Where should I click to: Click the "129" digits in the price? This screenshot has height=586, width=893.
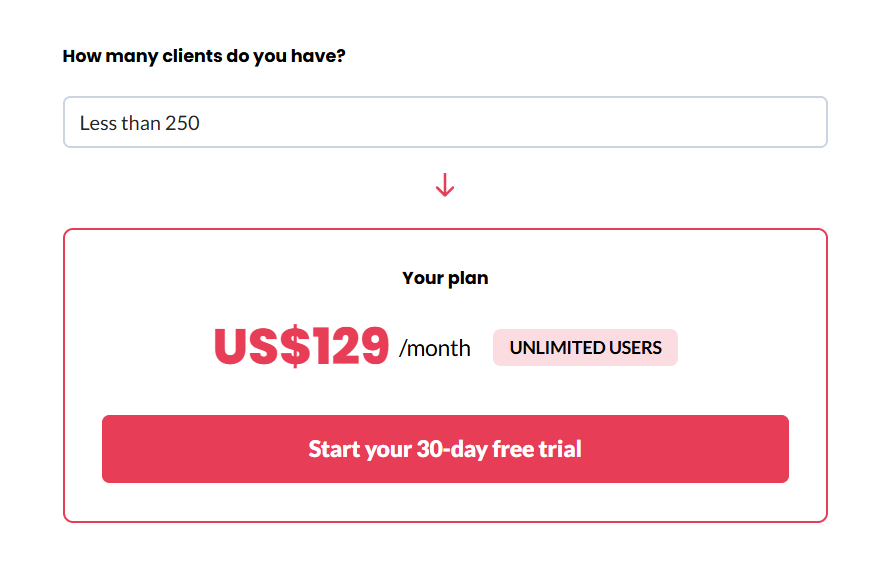click(350, 346)
